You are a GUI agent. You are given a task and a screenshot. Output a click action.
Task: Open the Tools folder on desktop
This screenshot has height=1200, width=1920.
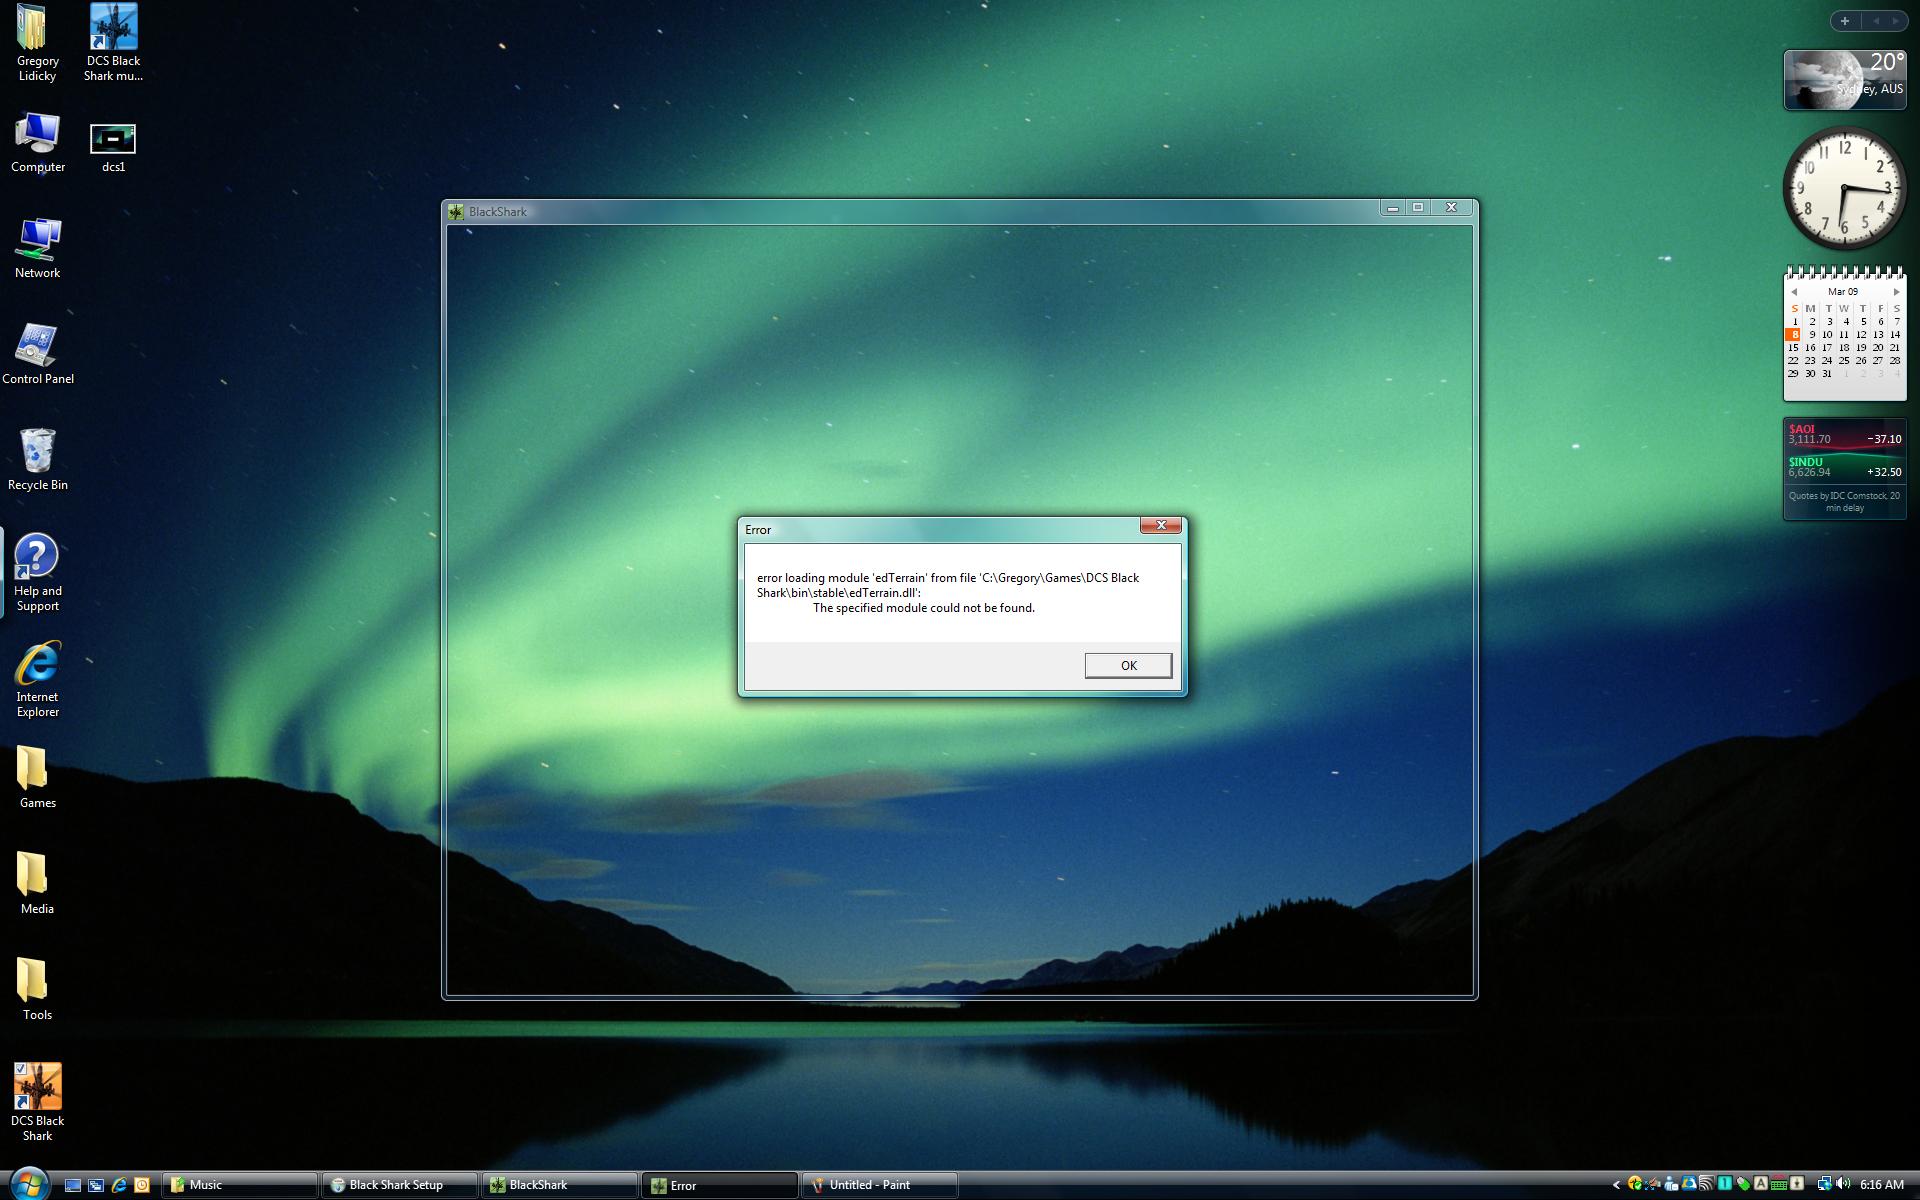[x=37, y=990]
